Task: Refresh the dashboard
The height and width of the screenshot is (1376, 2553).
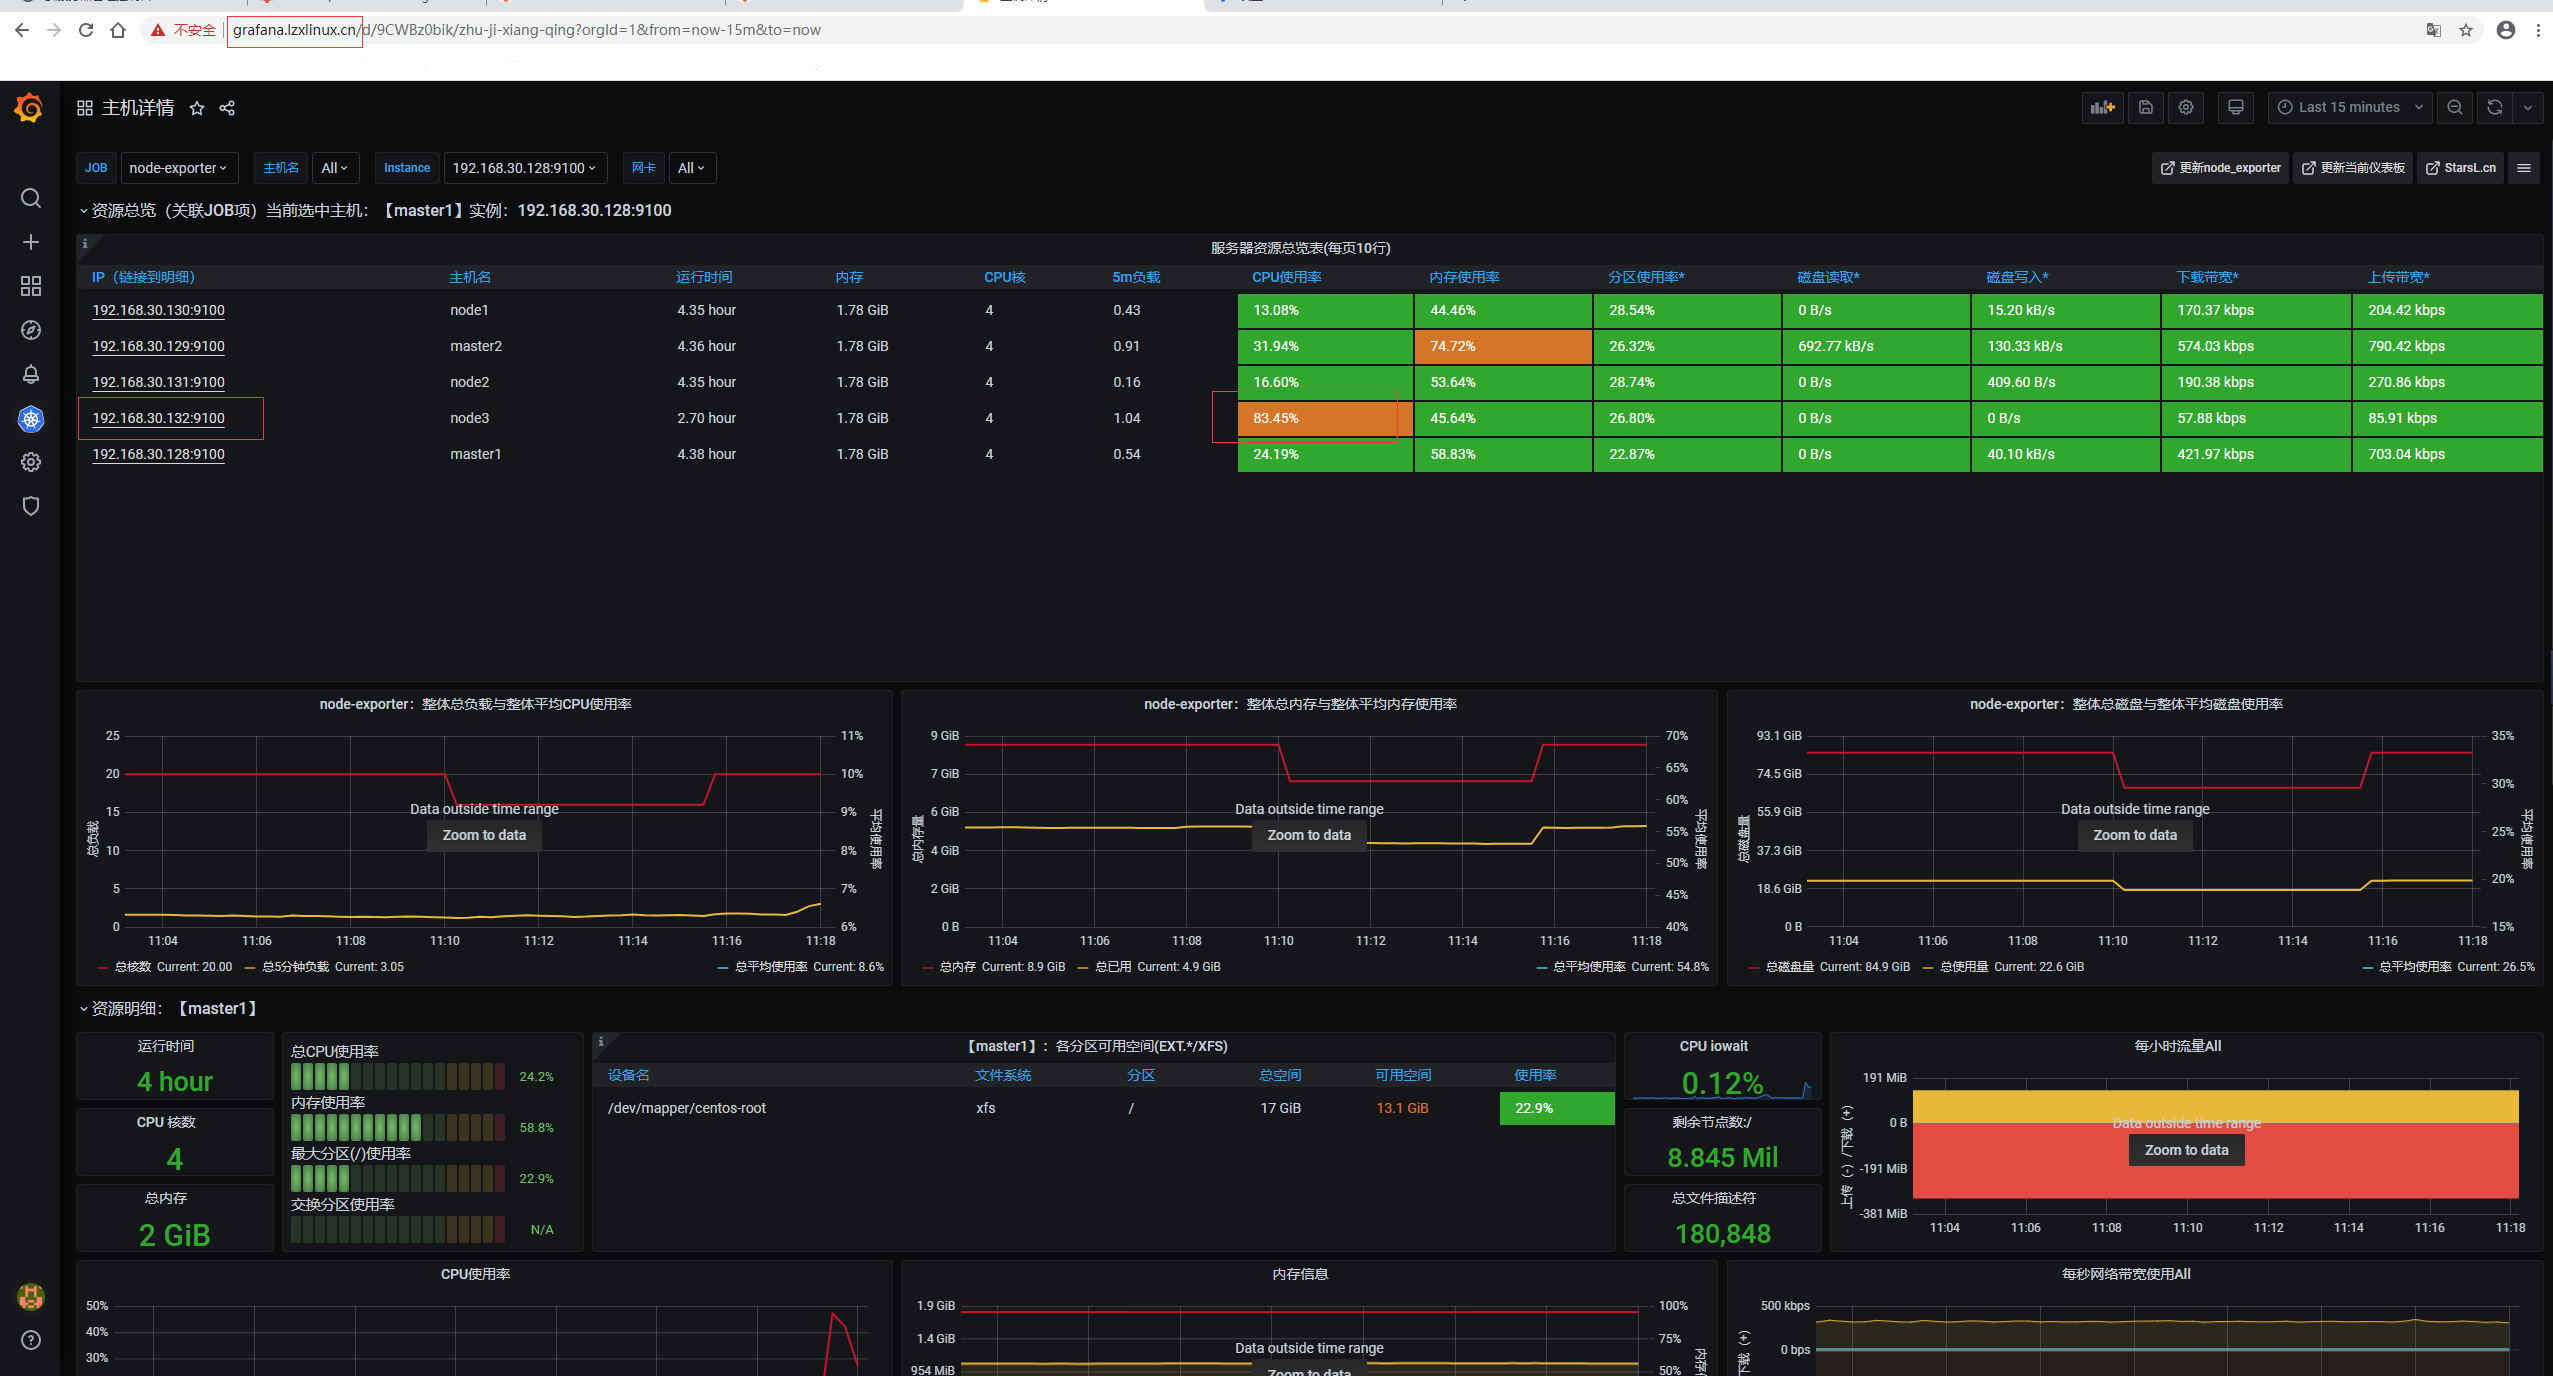Action: tap(2495, 107)
